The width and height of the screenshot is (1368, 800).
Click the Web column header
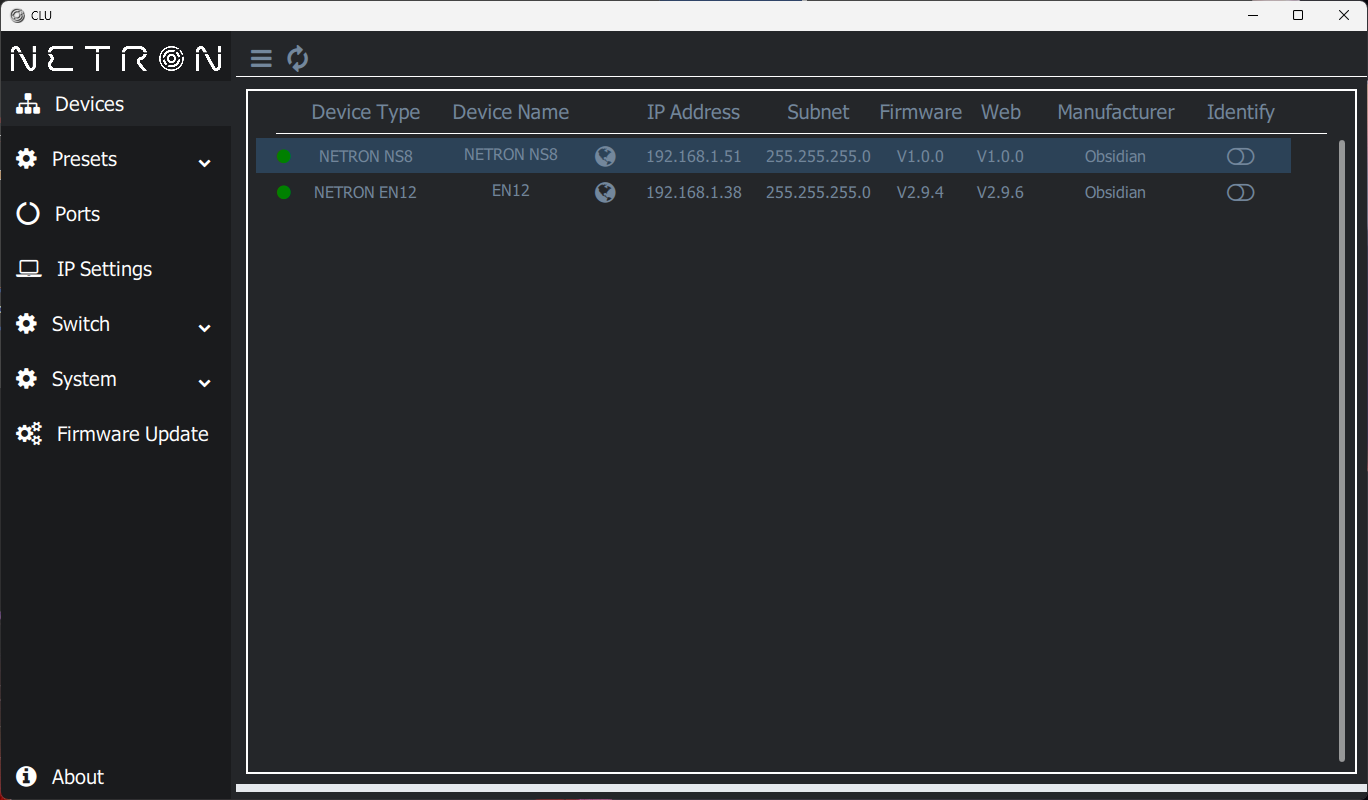click(1001, 112)
